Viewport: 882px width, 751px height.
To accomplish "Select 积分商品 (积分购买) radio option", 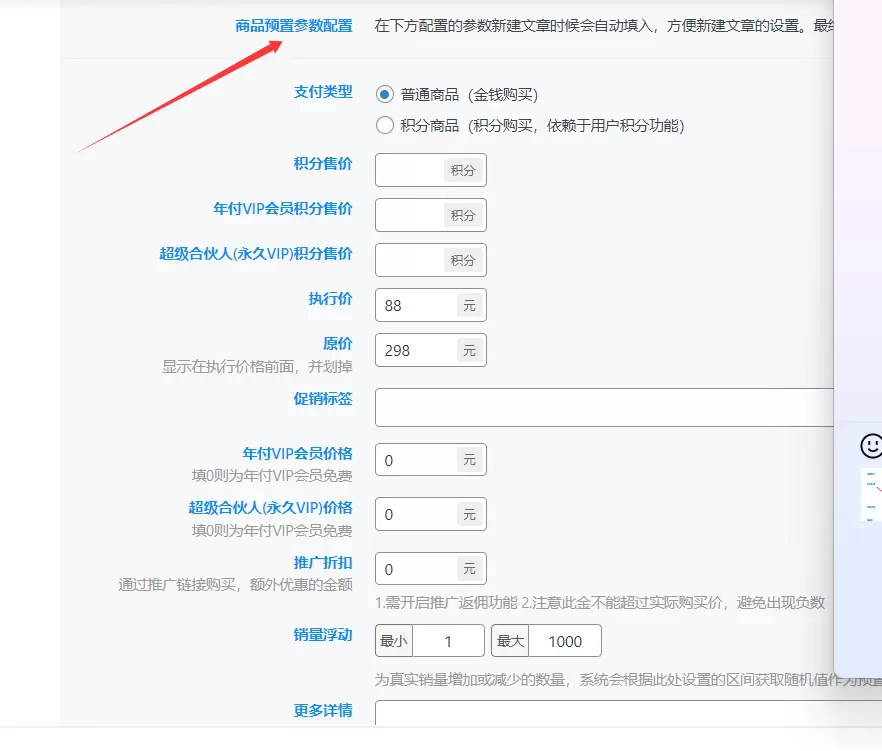I will click(385, 125).
